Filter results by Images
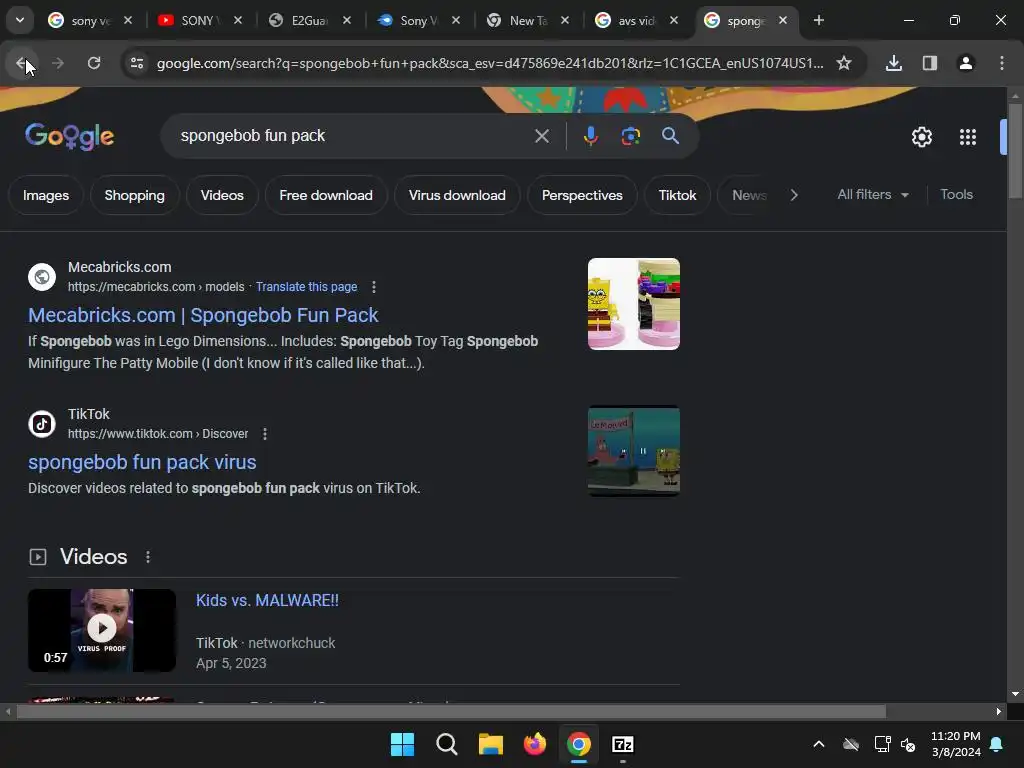The height and width of the screenshot is (768, 1024). (x=46, y=195)
